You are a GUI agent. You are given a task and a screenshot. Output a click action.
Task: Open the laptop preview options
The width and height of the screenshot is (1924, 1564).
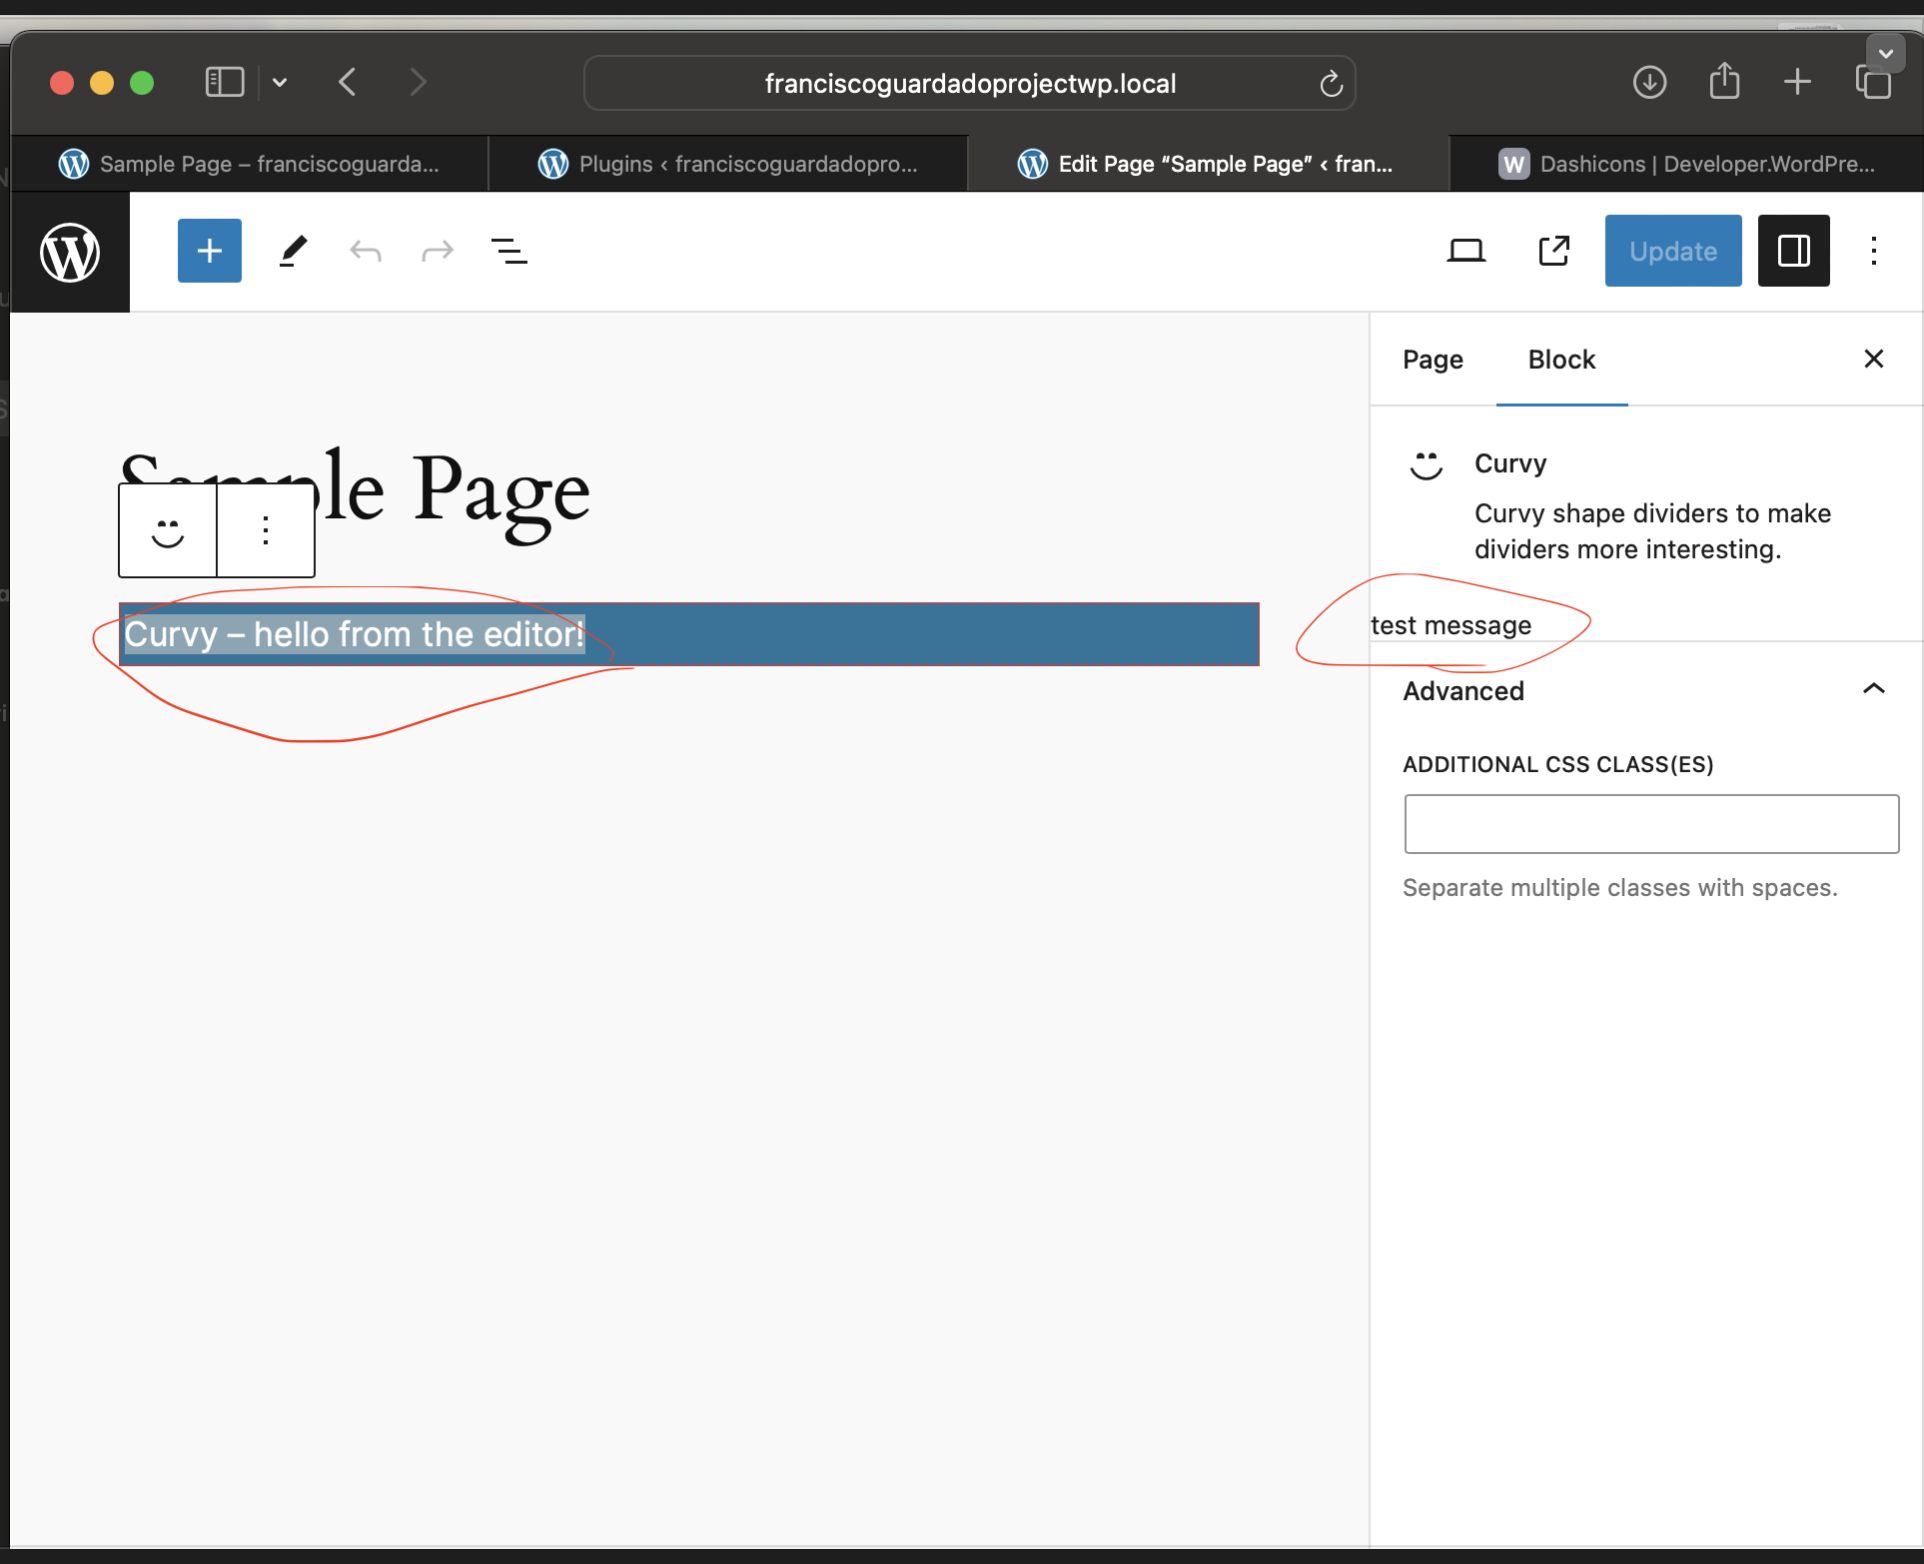(x=1466, y=250)
